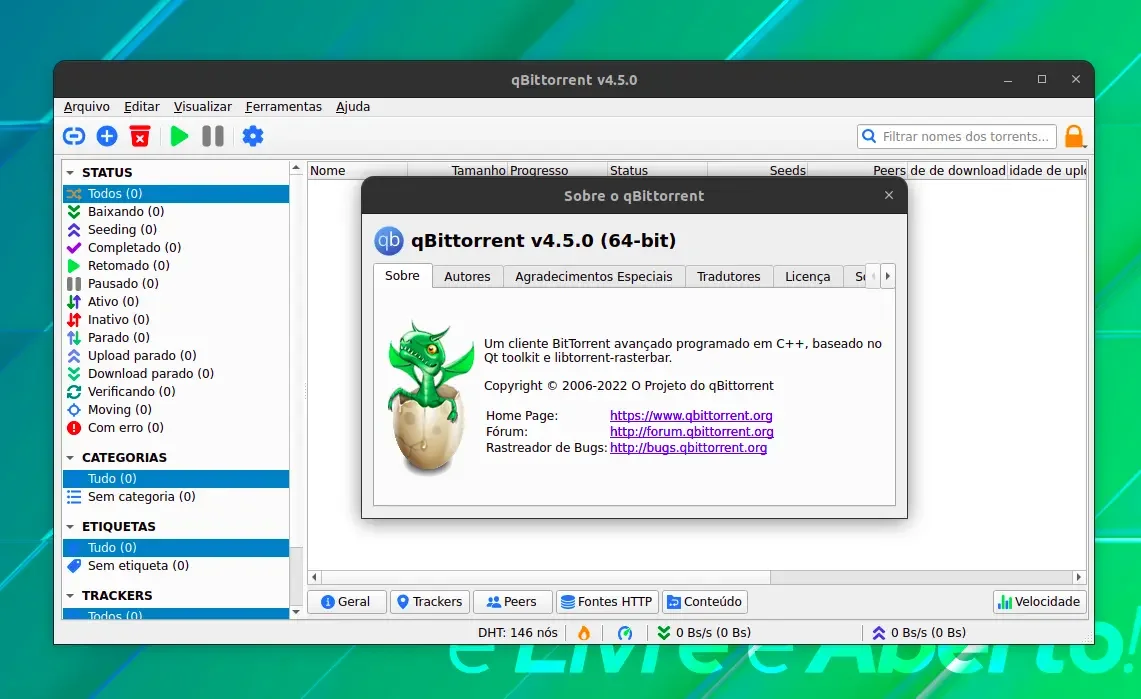Select the Upload parado (0) filter
This screenshot has height=699, width=1141.
pyautogui.click(x=176, y=356)
